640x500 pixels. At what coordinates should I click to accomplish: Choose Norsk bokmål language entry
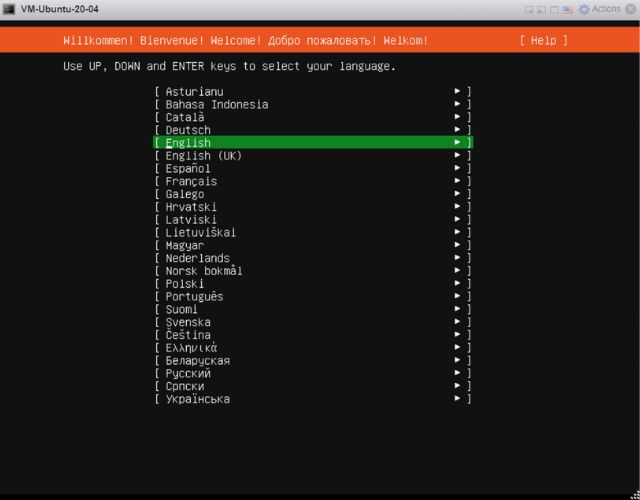pyautogui.click(x=313, y=271)
